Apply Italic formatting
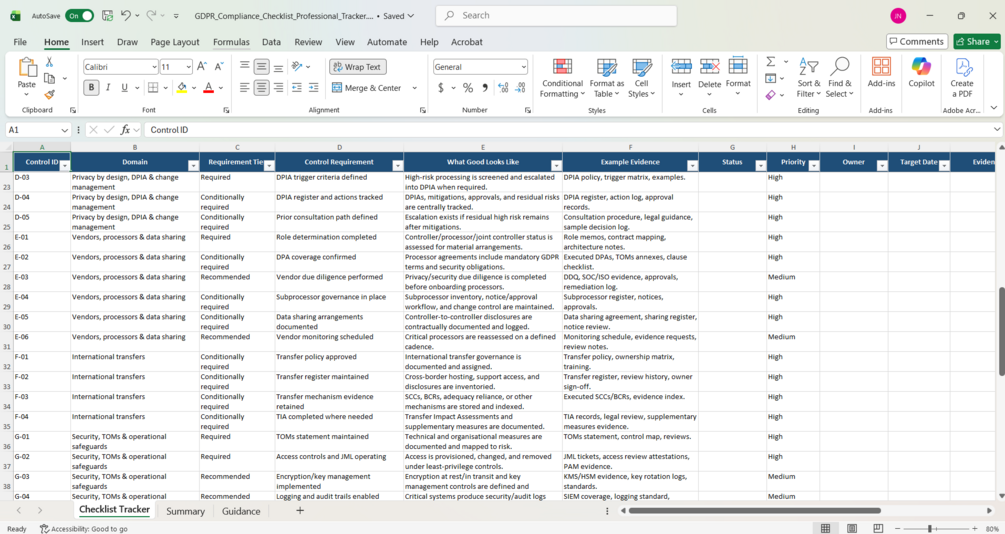 pos(108,88)
